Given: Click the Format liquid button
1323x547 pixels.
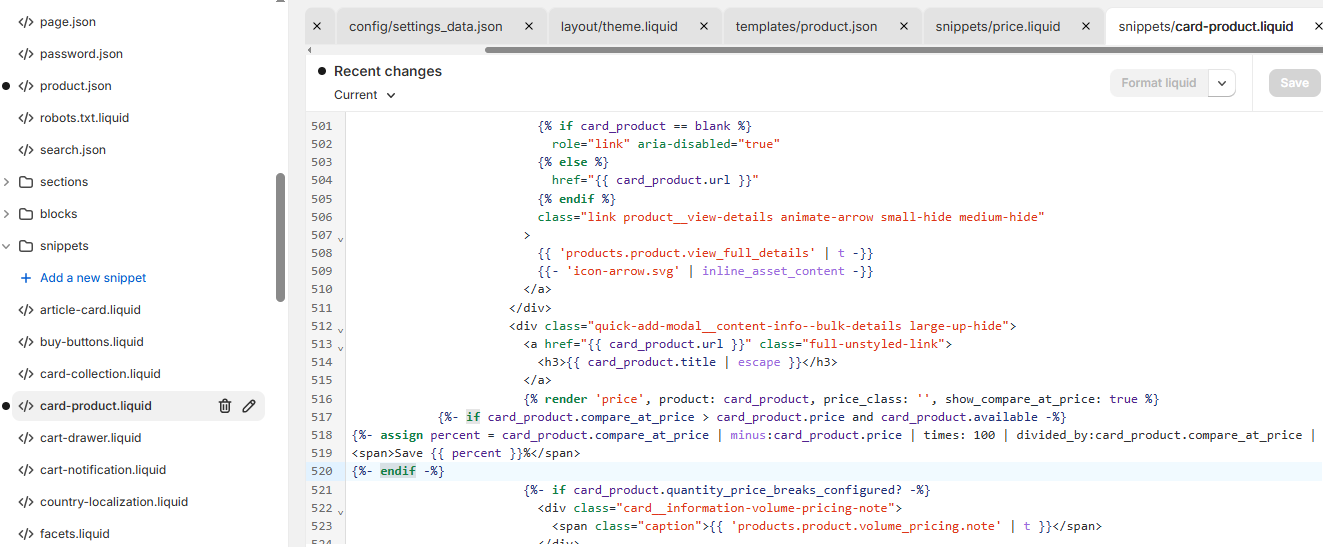Looking at the screenshot, I should [1158, 83].
